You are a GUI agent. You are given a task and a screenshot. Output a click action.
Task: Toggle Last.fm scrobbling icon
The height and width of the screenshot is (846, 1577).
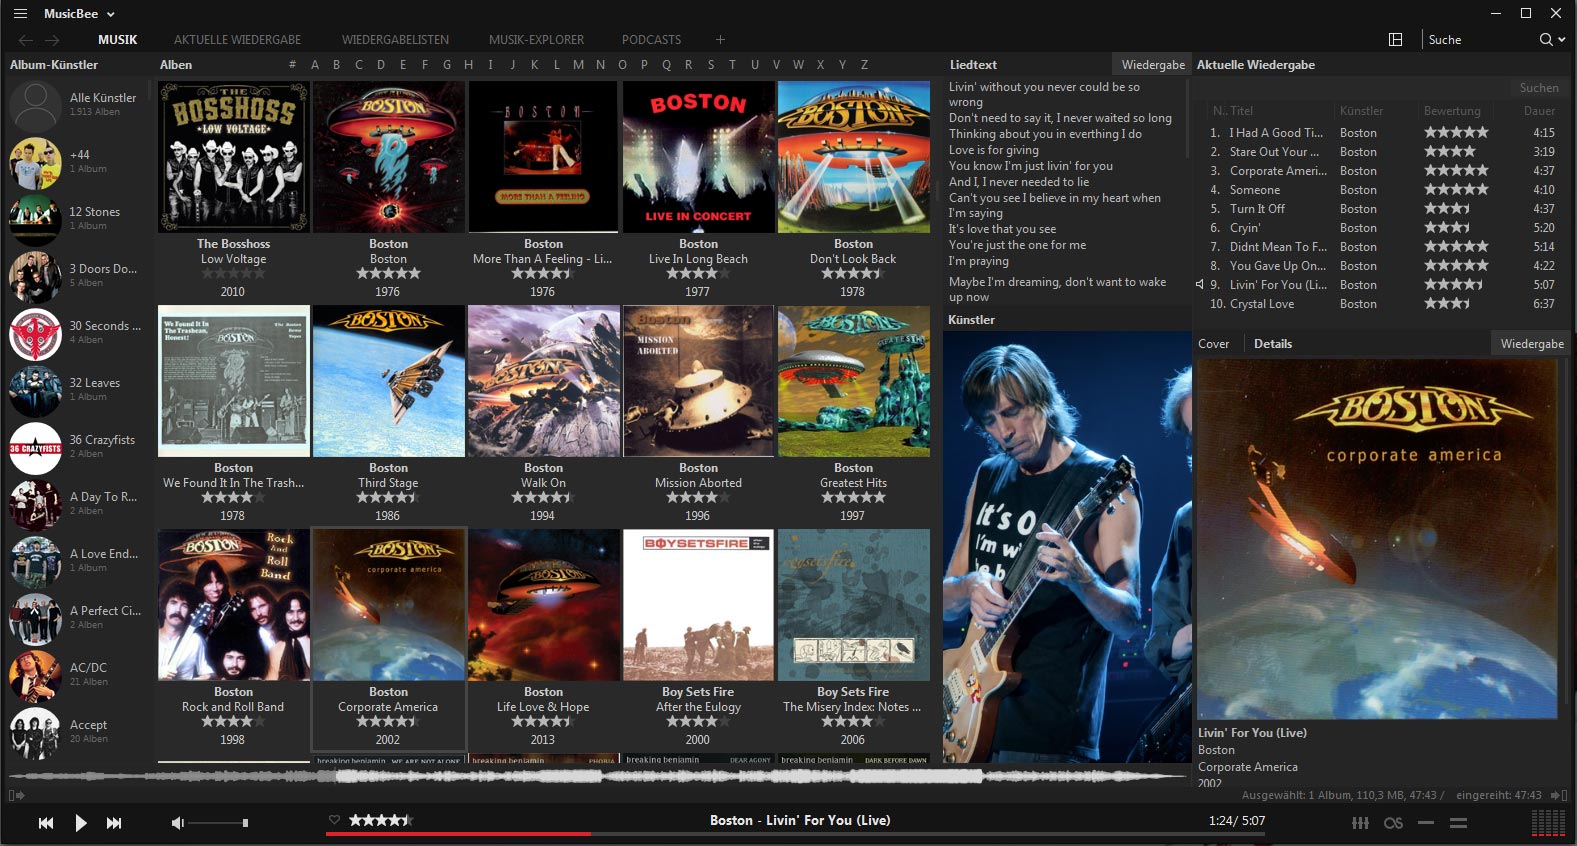(x=1393, y=823)
